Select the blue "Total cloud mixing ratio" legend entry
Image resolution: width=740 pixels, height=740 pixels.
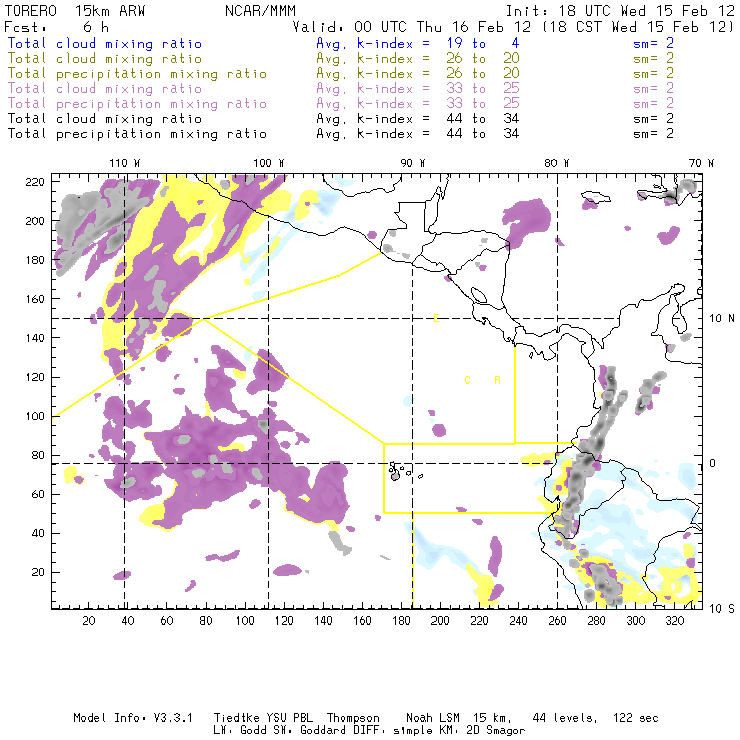105,43
